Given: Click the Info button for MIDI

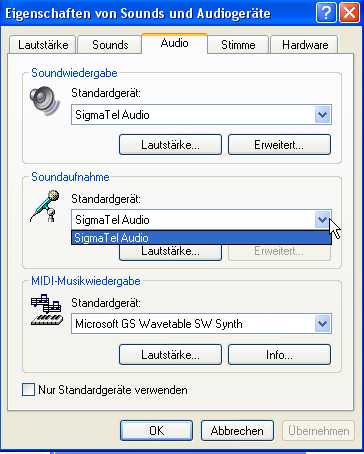Looking at the screenshot, I should [x=279, y=355].
